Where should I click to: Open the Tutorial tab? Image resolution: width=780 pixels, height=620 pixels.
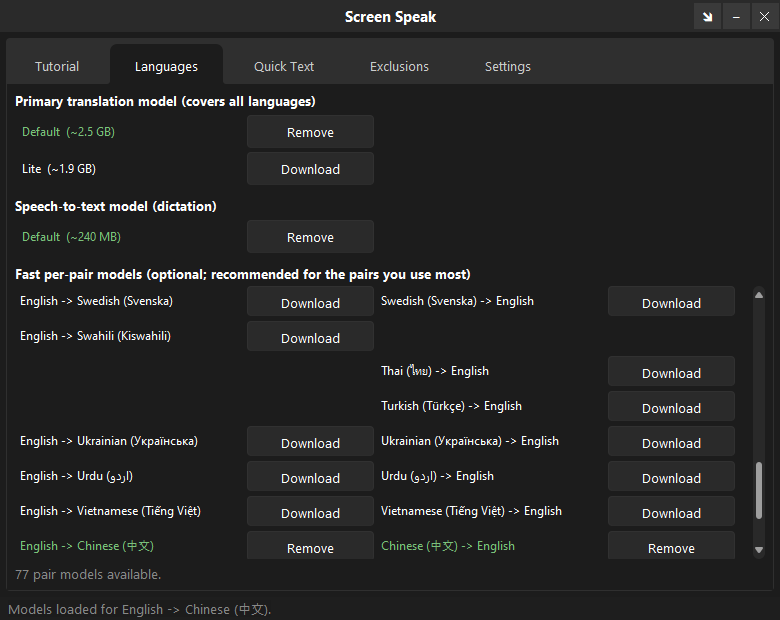click(57, 66)
